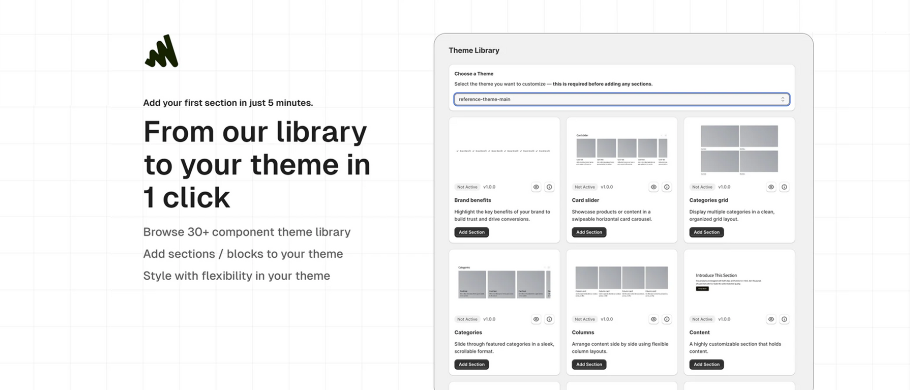The height and width of the screenshot is (390, 910).
Task: Click the text Browse 30+ component theme library
Action: click(247, 232)
